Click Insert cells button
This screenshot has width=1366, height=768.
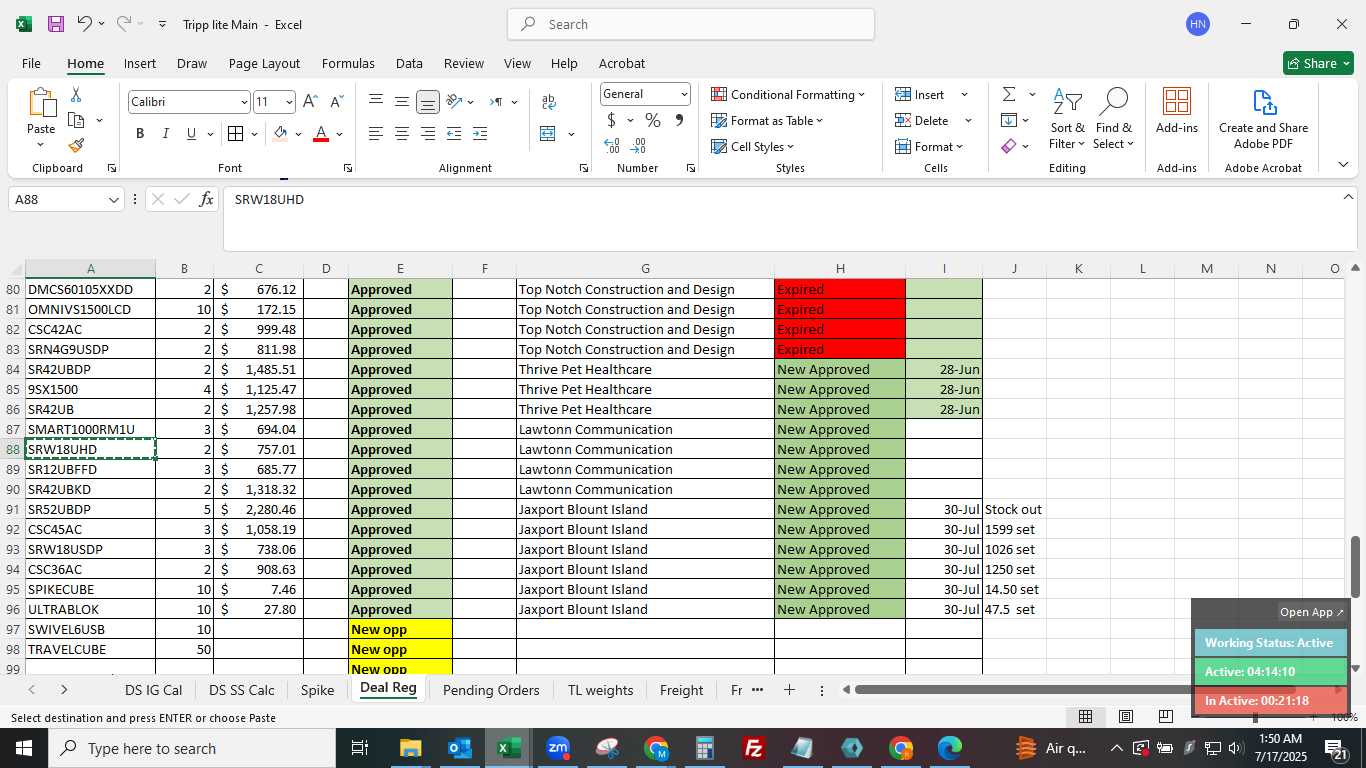[920, 95]
